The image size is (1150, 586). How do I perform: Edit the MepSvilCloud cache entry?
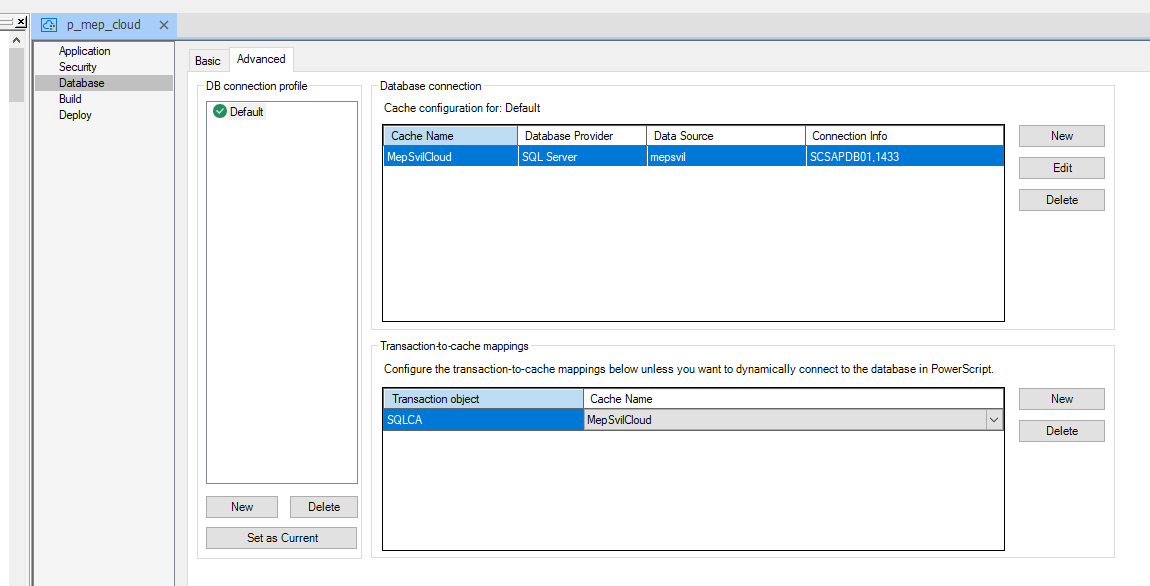(1061, 168)
